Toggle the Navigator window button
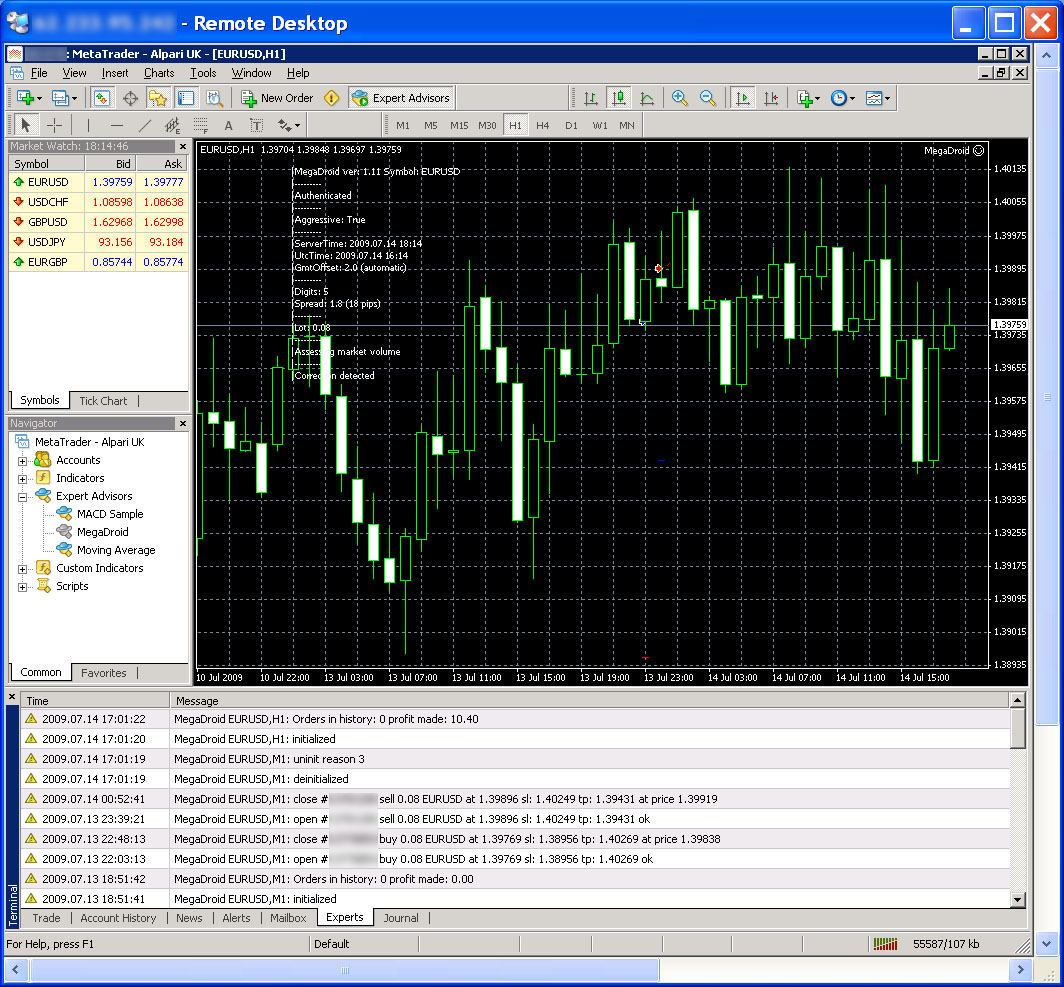 (158, 98)
